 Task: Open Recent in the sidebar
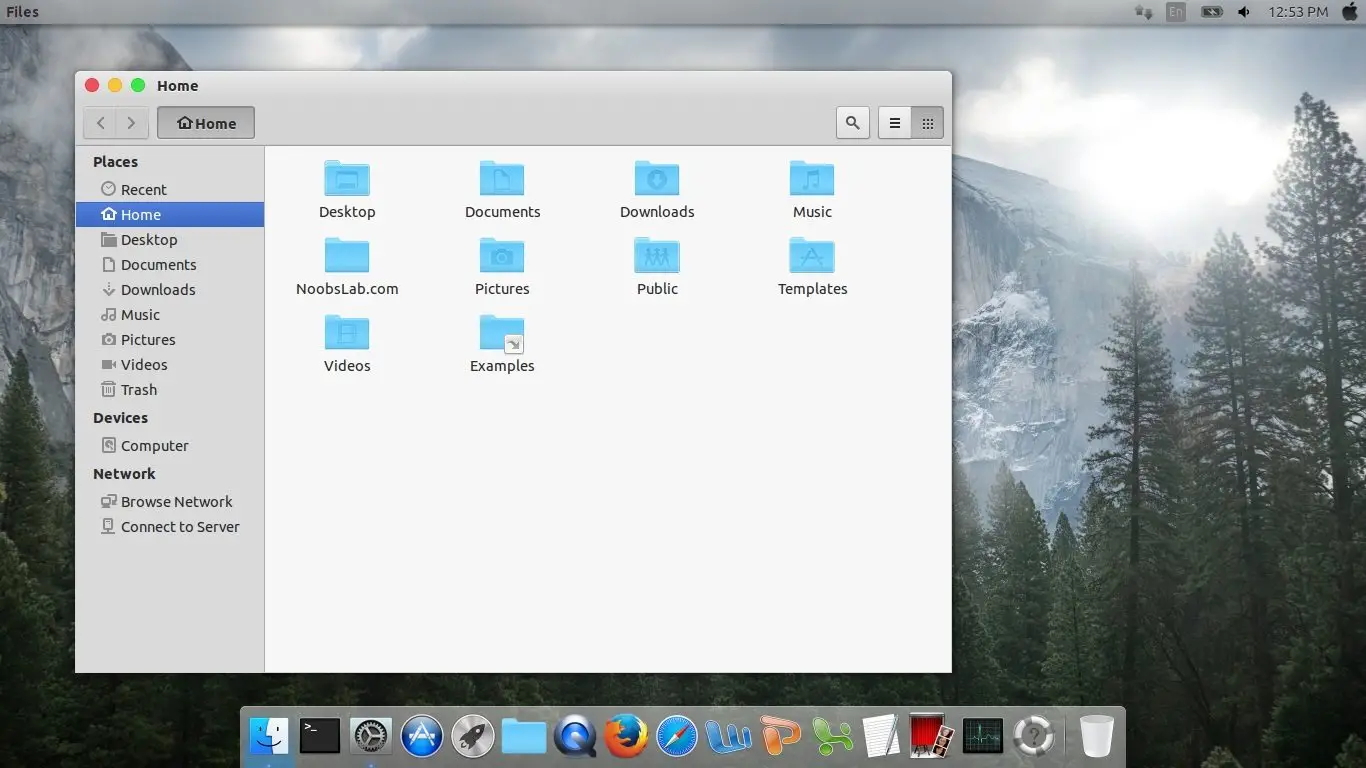(x=143, y=189)
